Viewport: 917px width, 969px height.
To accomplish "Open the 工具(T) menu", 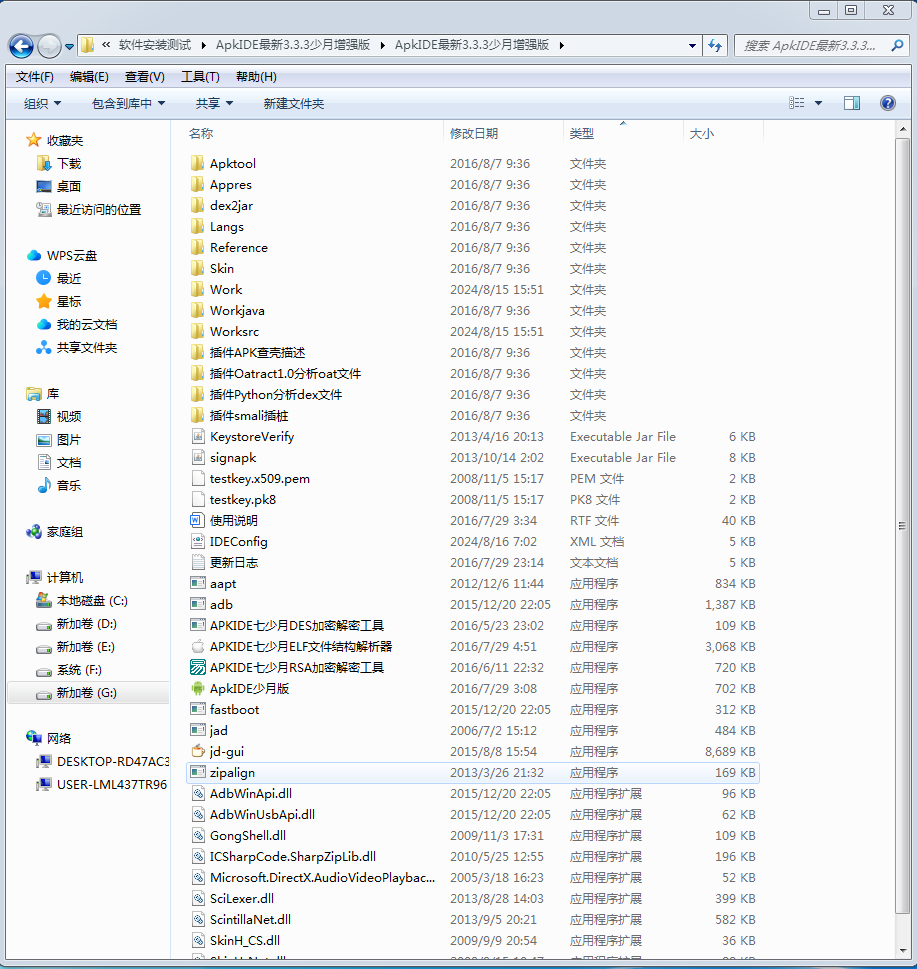I will click(x=200, y=77).
